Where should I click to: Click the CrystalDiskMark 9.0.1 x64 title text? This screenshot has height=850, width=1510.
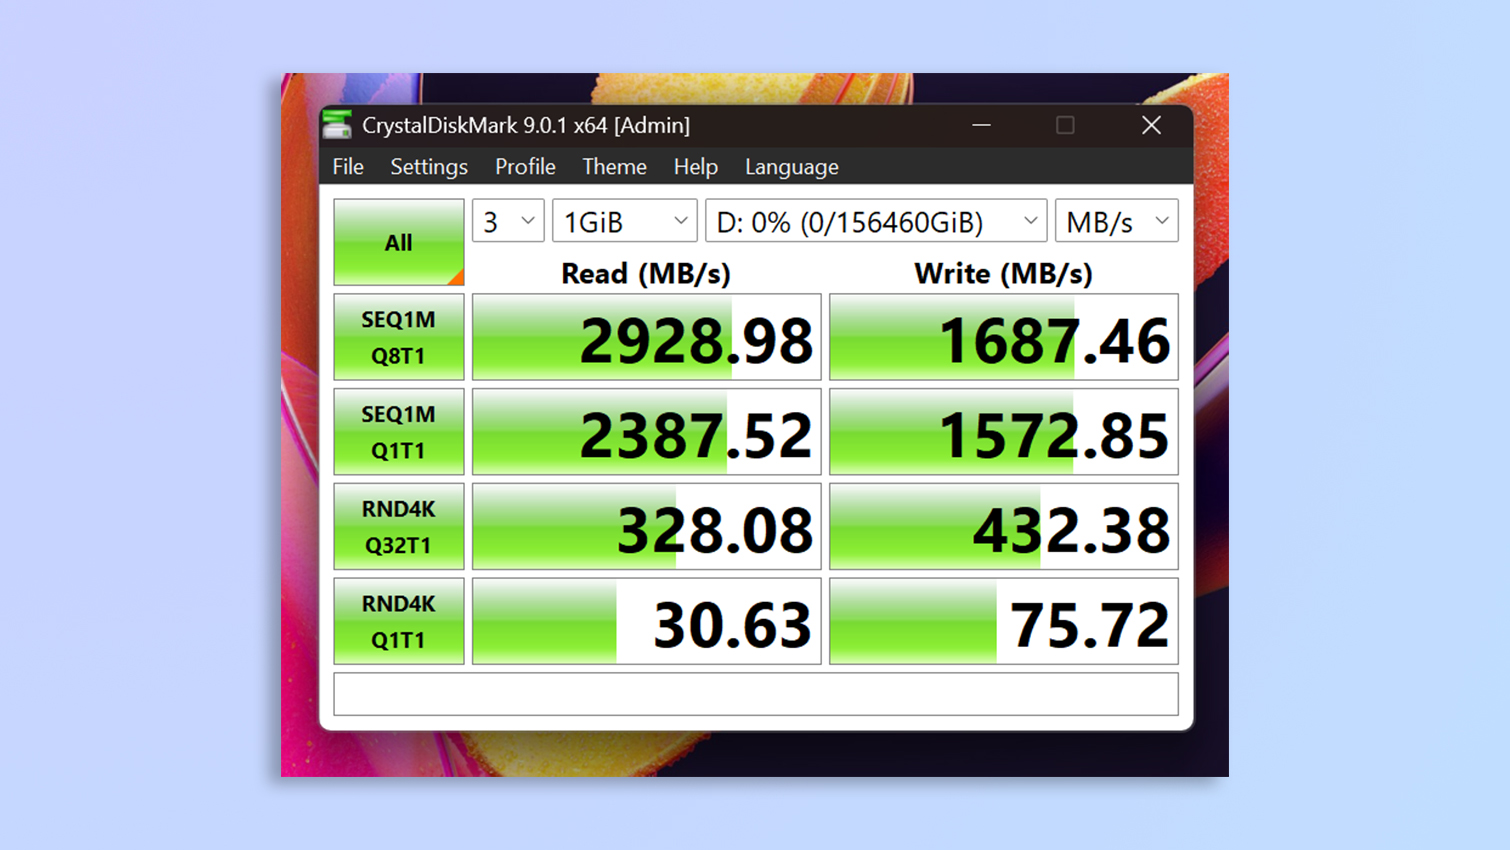coord(526,125)
